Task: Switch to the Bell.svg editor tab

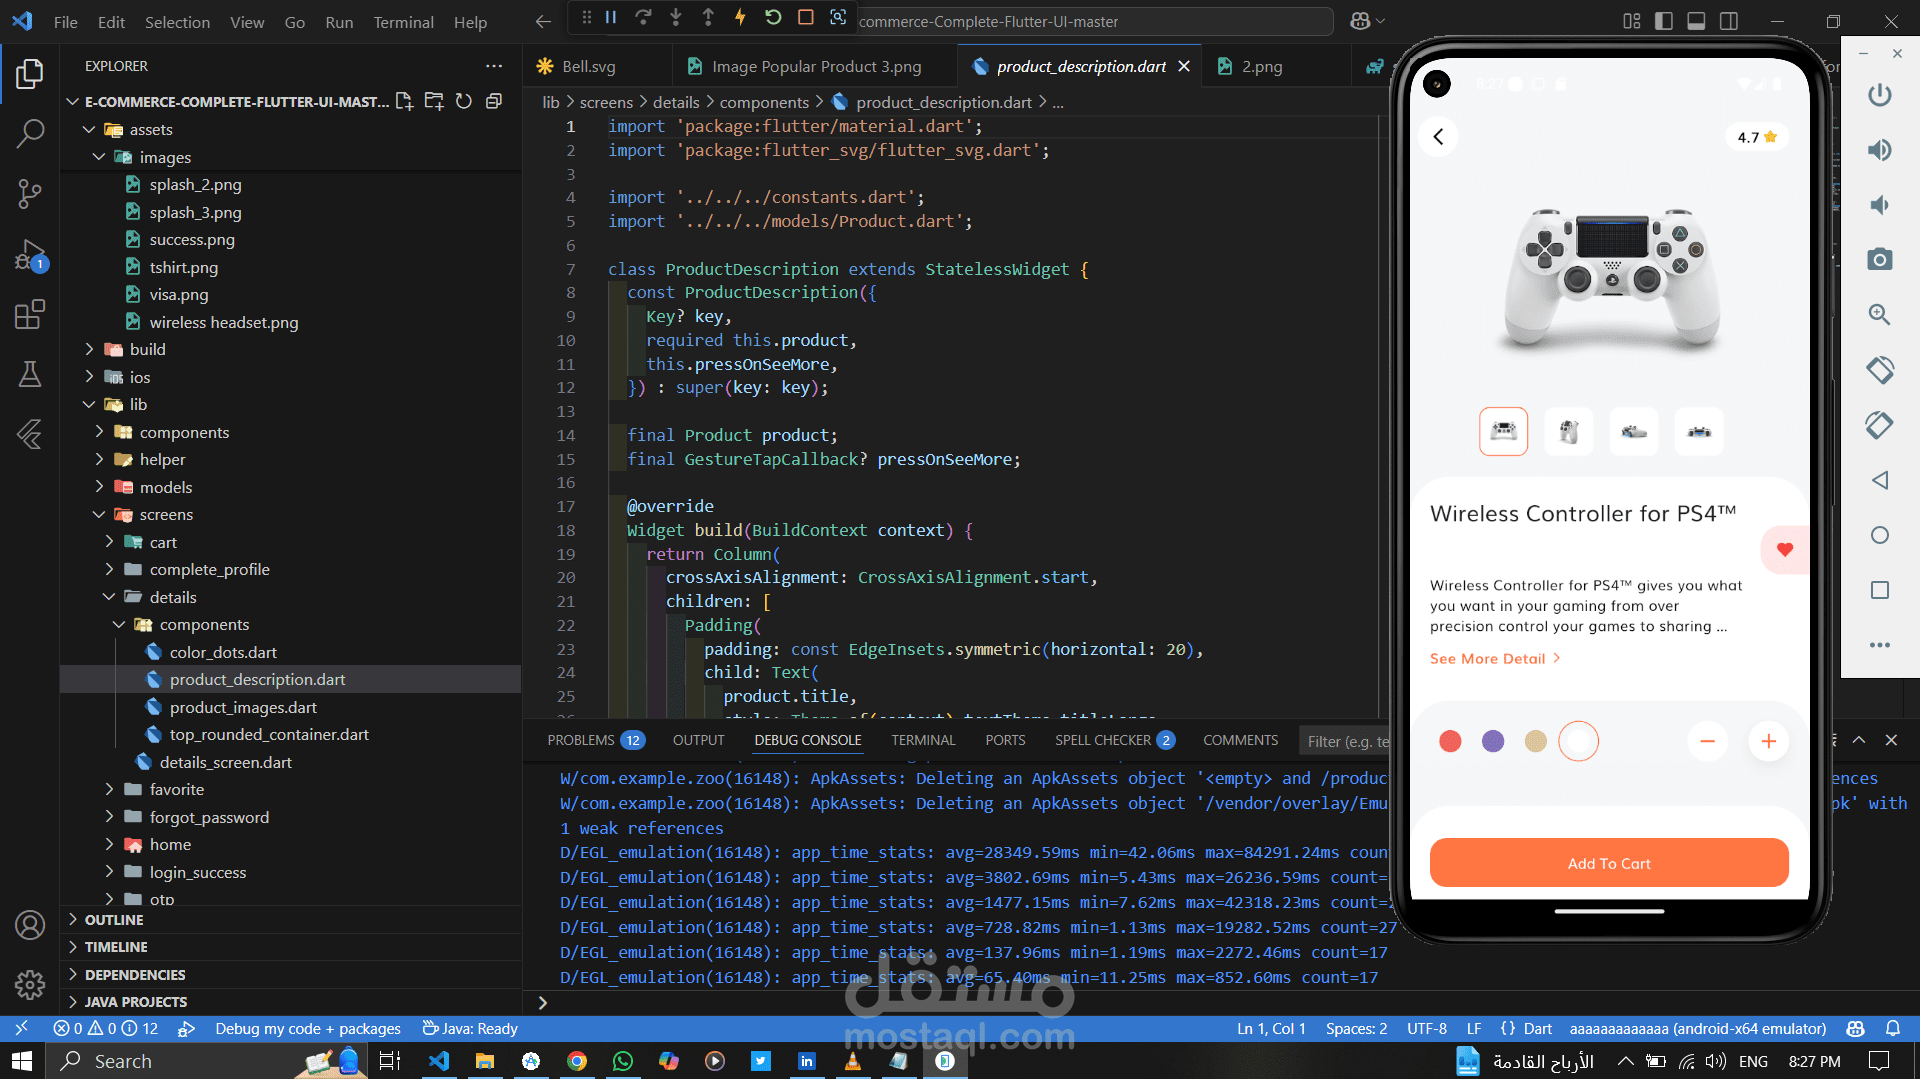Action: coord(598,66)
